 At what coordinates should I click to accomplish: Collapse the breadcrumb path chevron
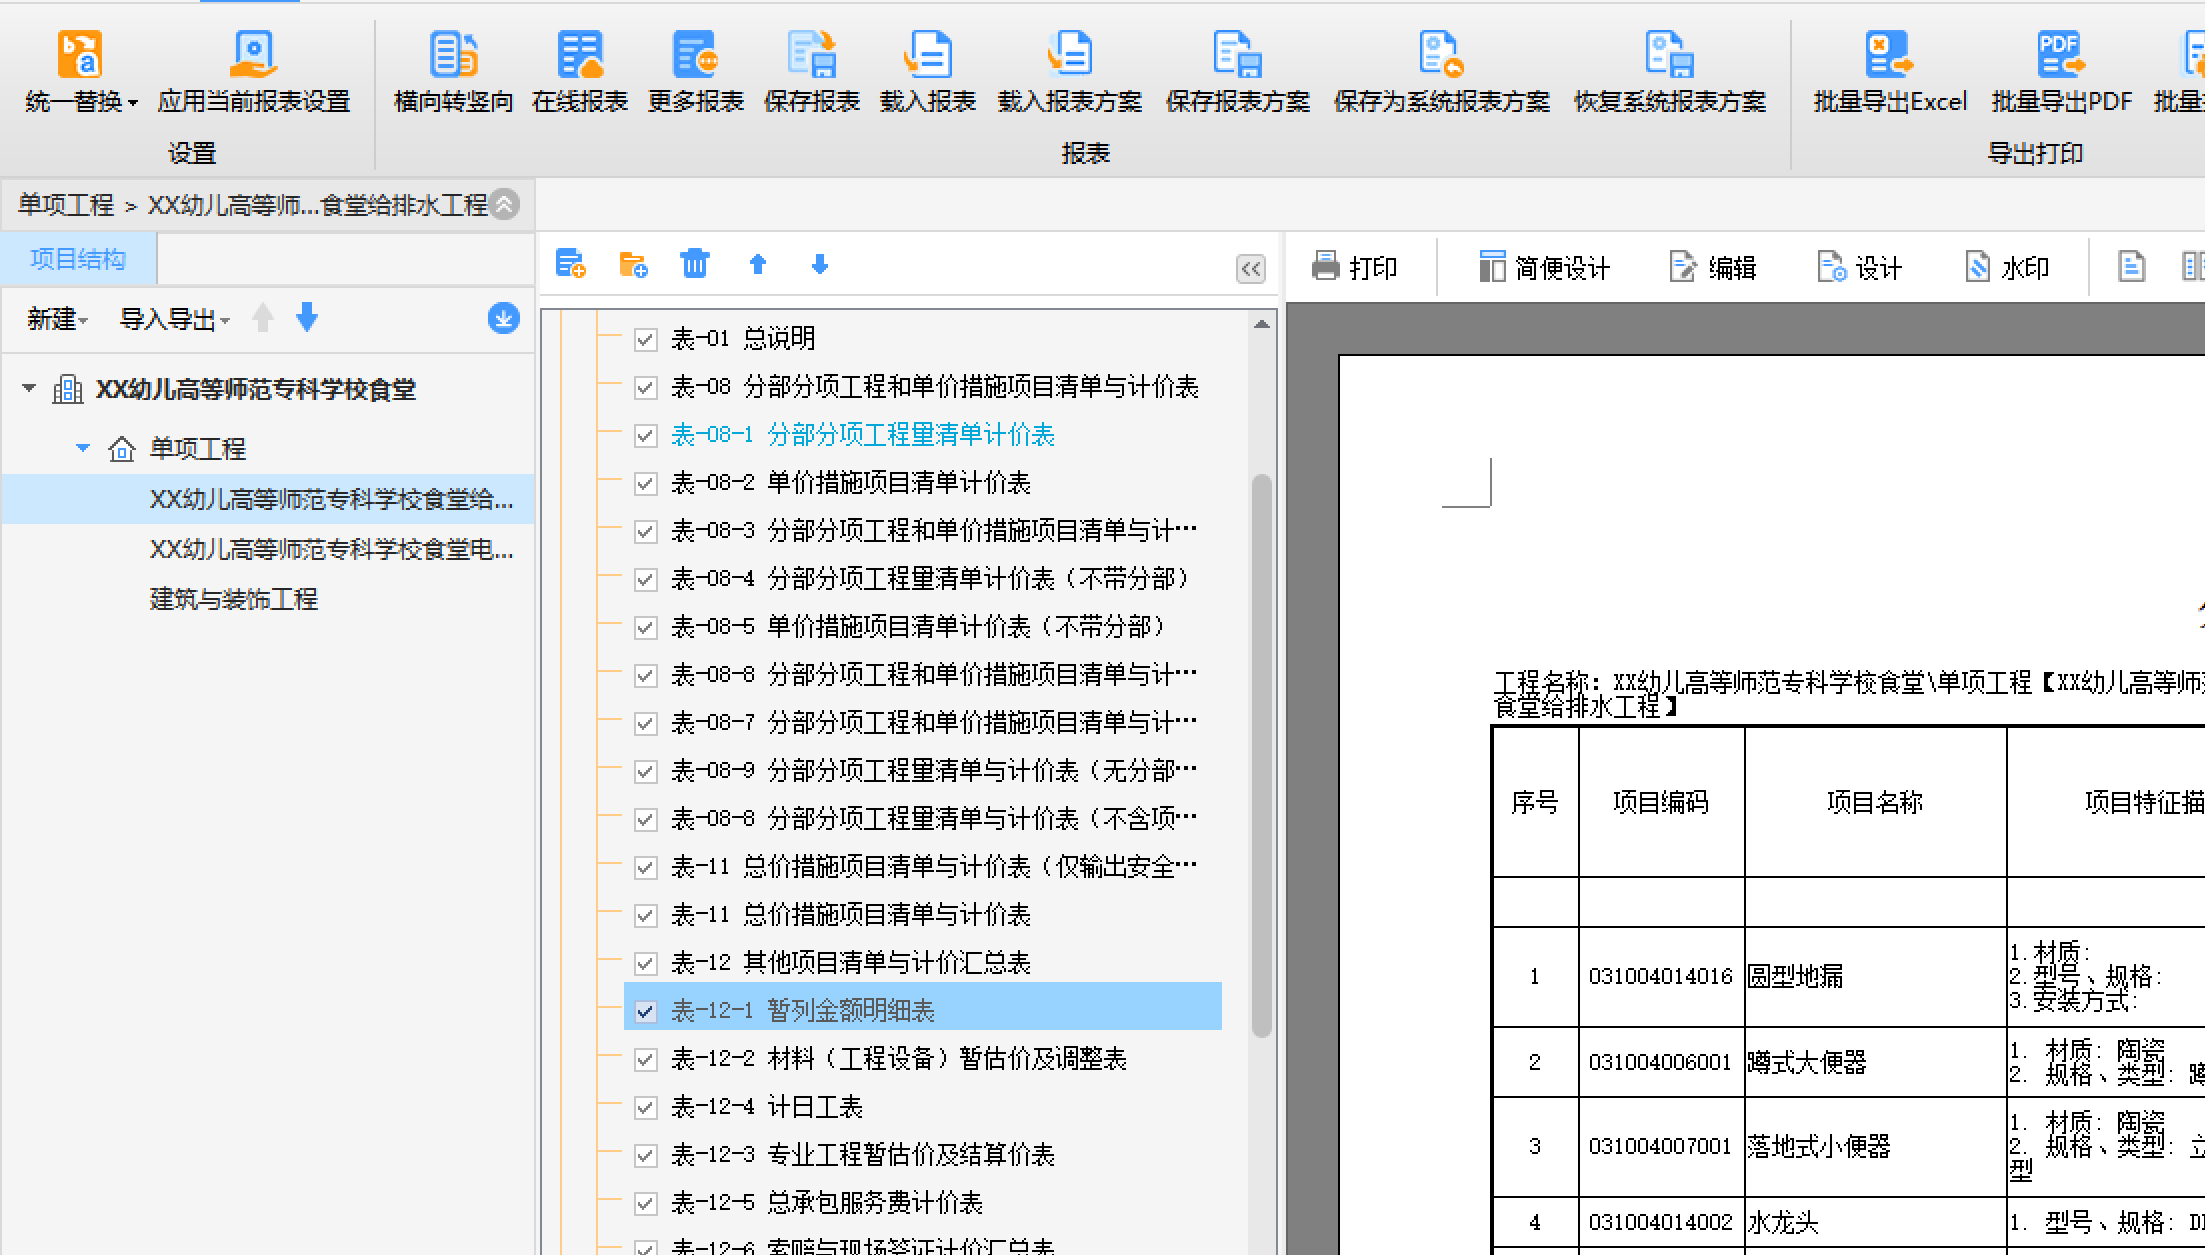click(505, 204)
